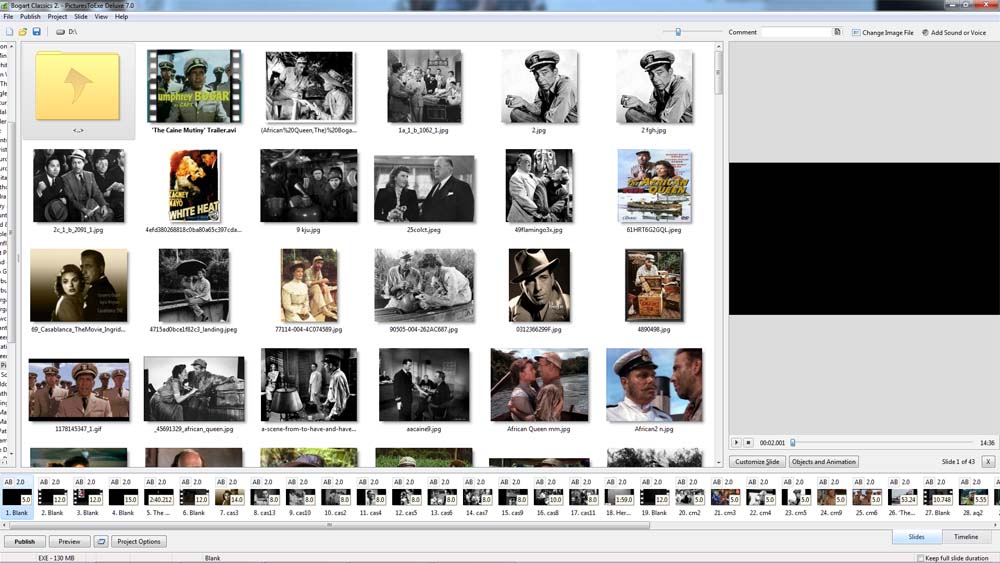
Task: Click the fullscreen preview icon next to Preview
Action: pos(101,541)
